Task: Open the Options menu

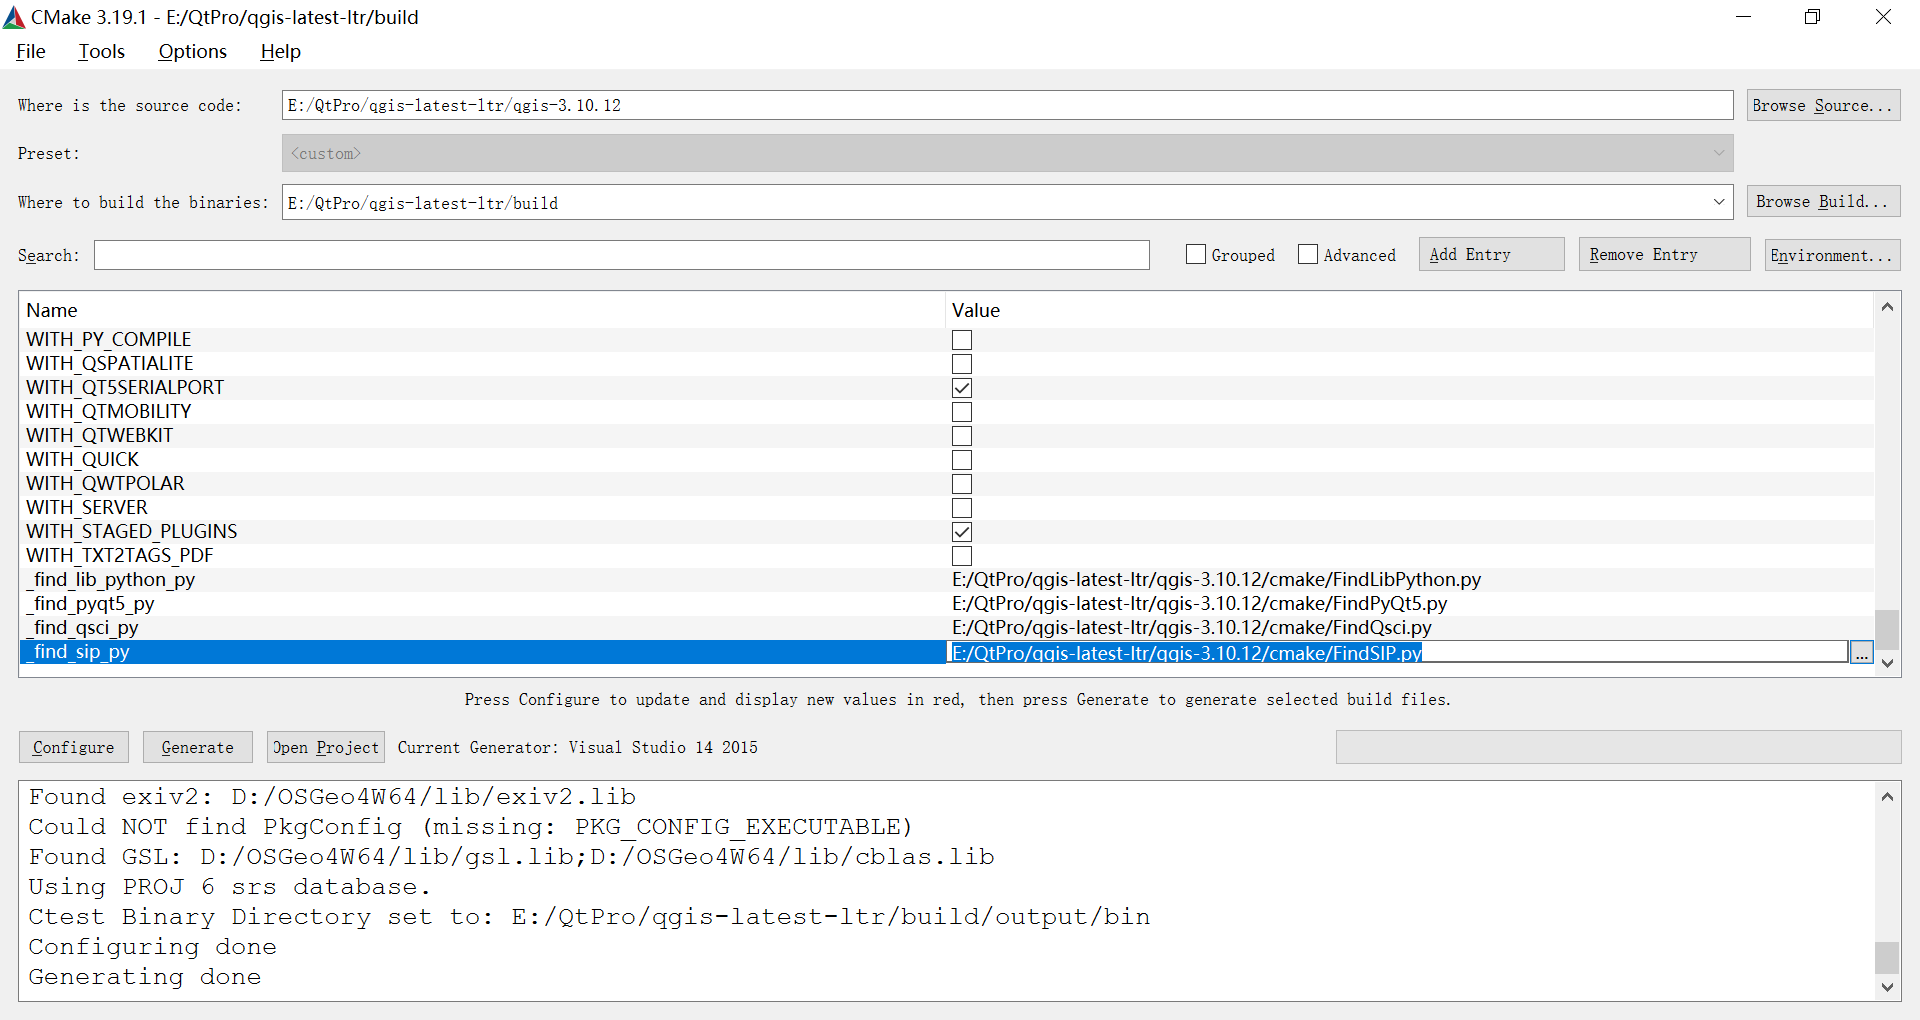Action: tap(192, 51)
